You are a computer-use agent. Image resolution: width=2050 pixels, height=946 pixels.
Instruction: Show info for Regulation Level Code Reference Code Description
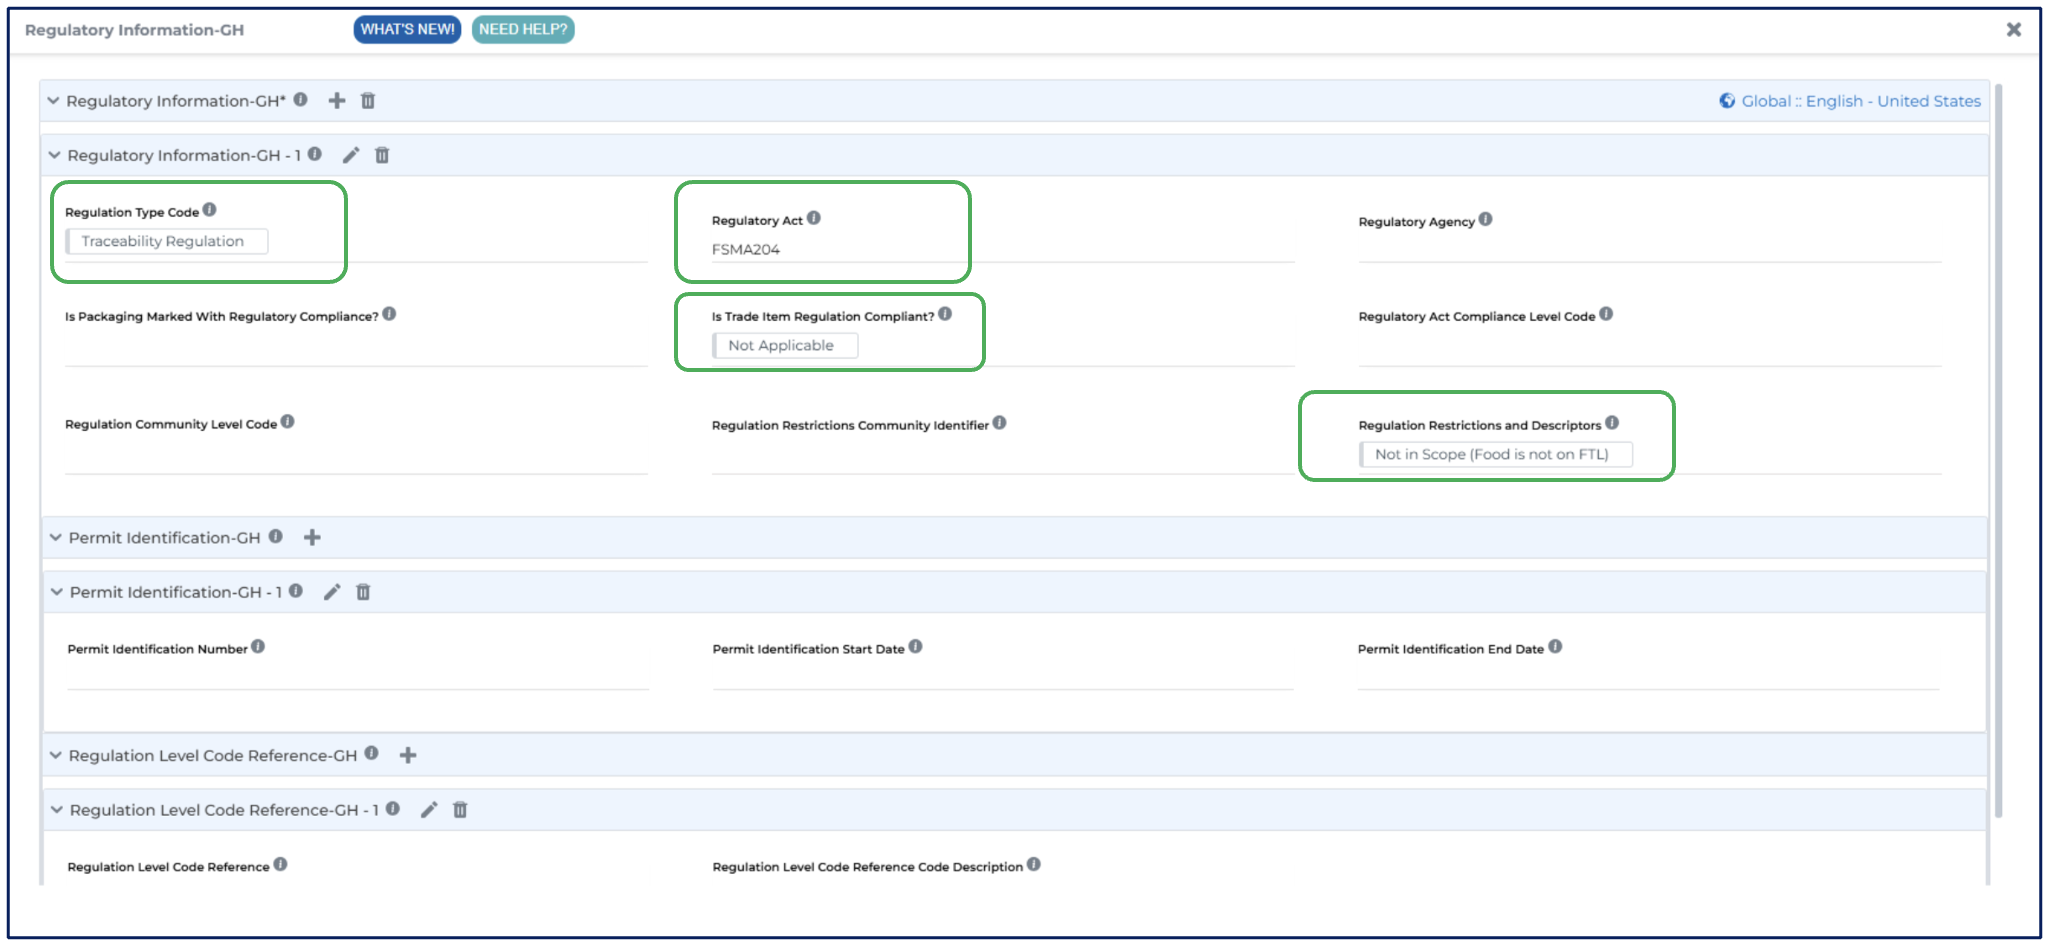tap(1034, 864)
